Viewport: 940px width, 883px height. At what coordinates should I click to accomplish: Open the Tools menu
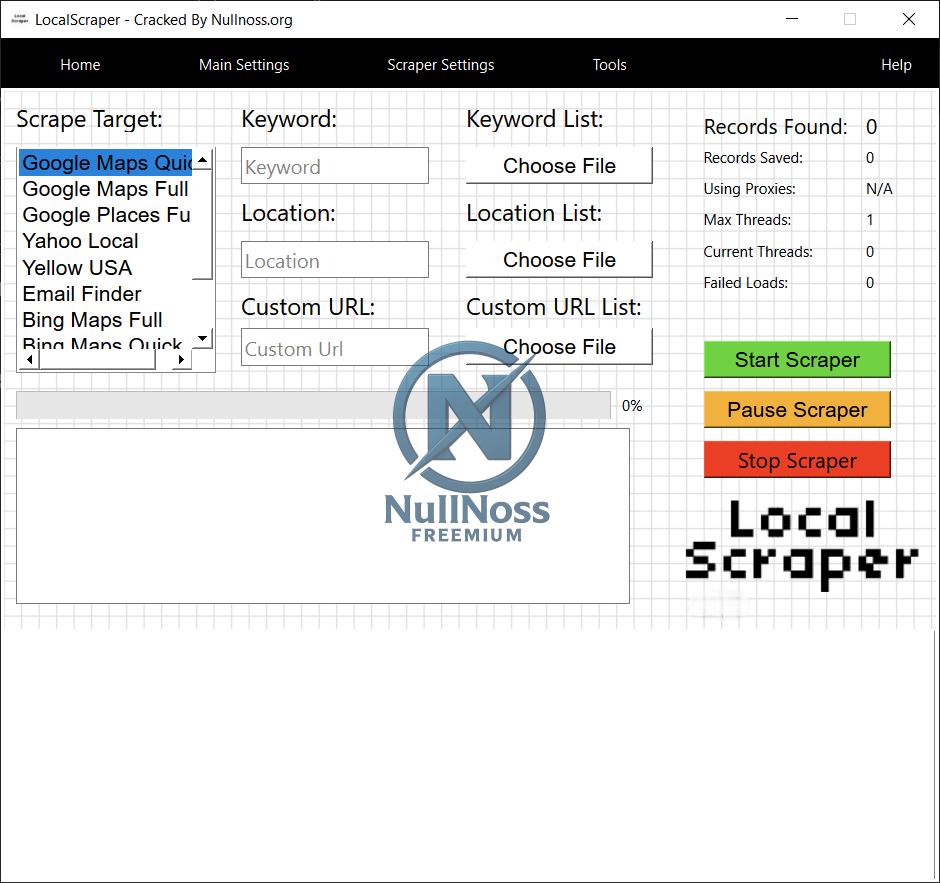[609, 65]
